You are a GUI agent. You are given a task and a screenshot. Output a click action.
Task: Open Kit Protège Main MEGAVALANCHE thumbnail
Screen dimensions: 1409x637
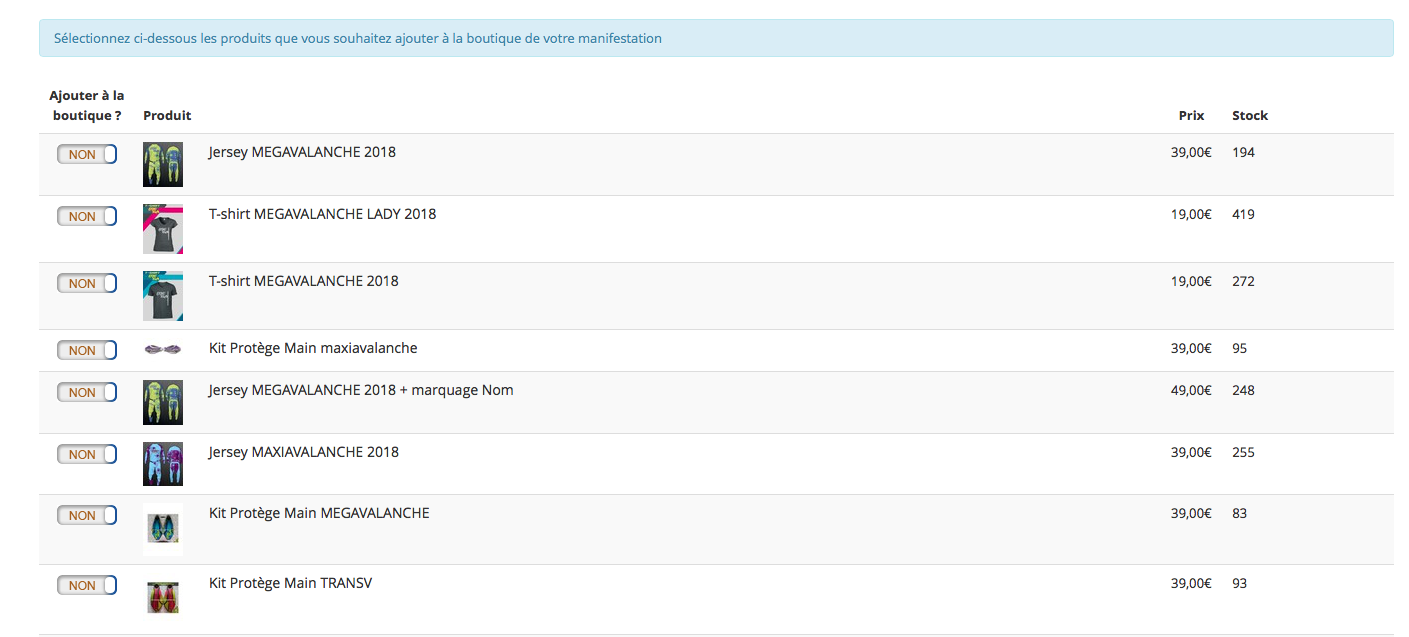coord(163,529)
